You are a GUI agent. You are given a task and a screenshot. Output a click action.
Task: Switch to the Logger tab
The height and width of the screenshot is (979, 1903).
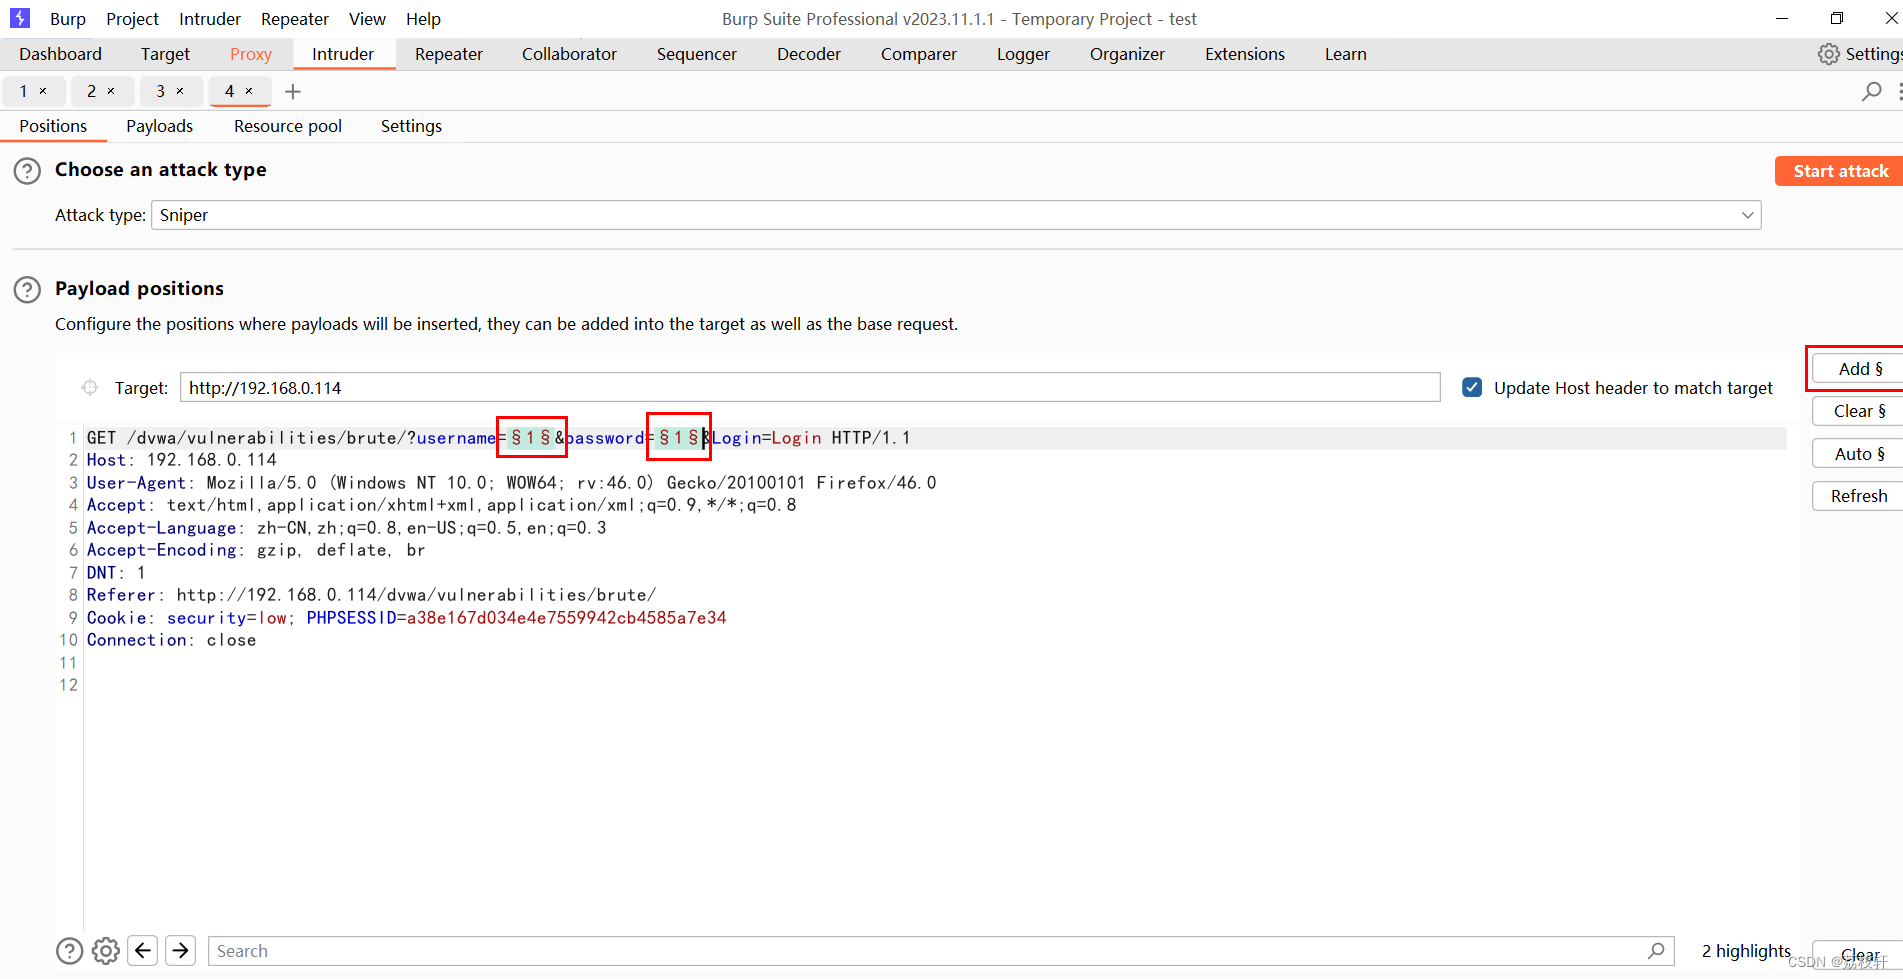[x=1023, y=54]
